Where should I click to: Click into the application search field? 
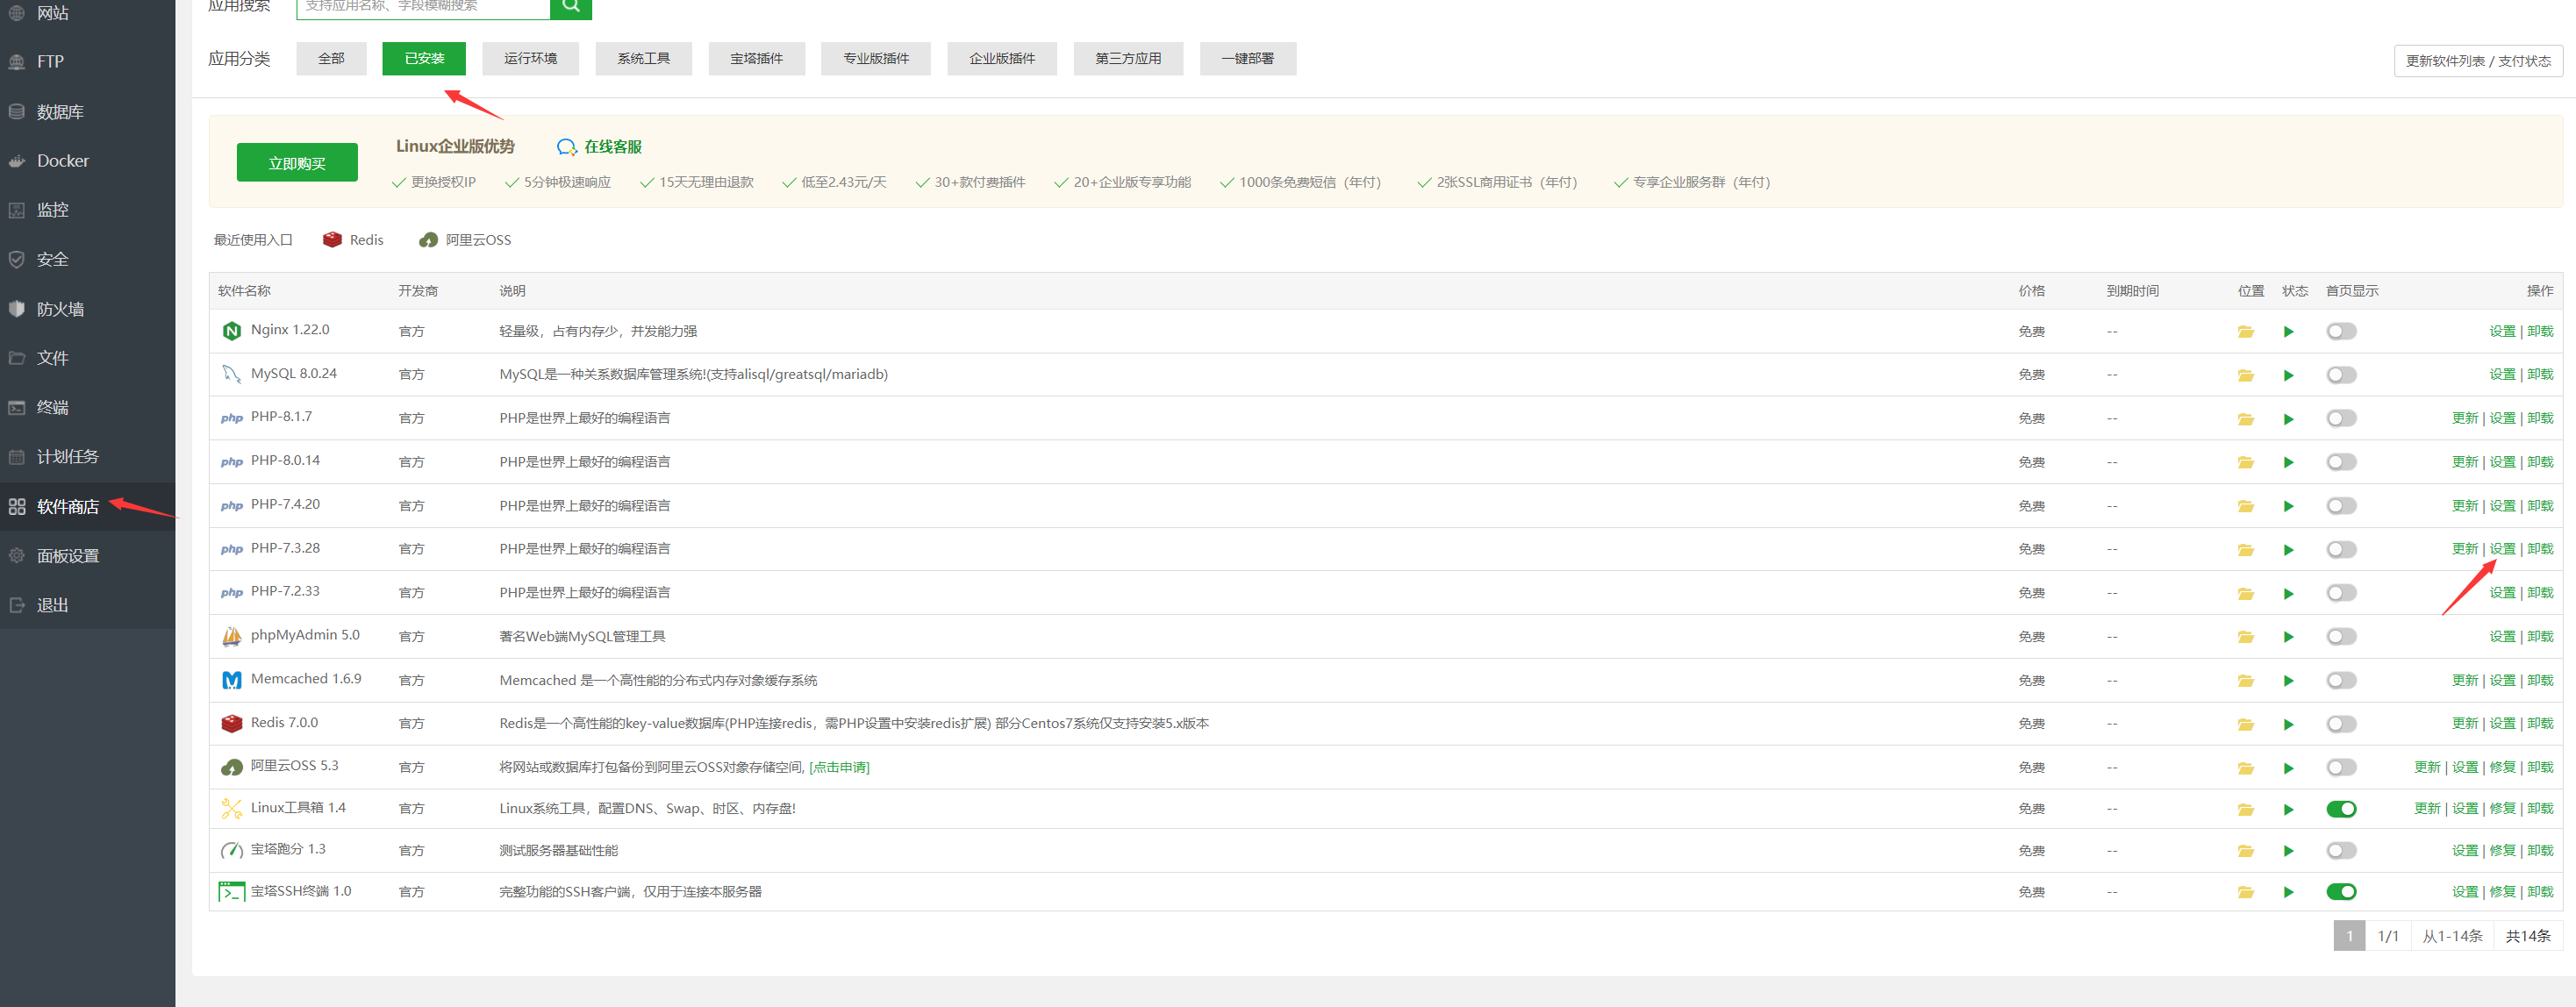click(x=422, y=7)
